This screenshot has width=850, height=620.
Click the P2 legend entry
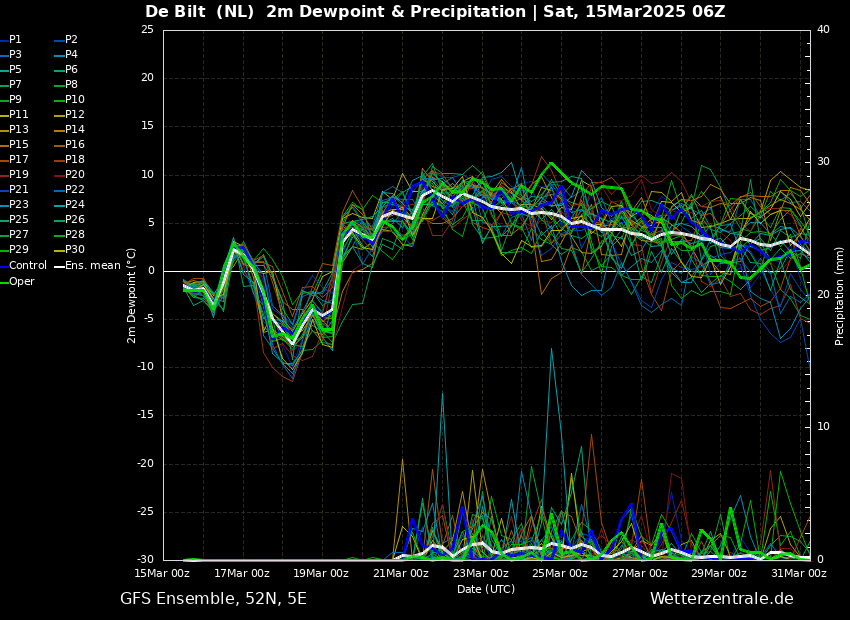(71, 40)
